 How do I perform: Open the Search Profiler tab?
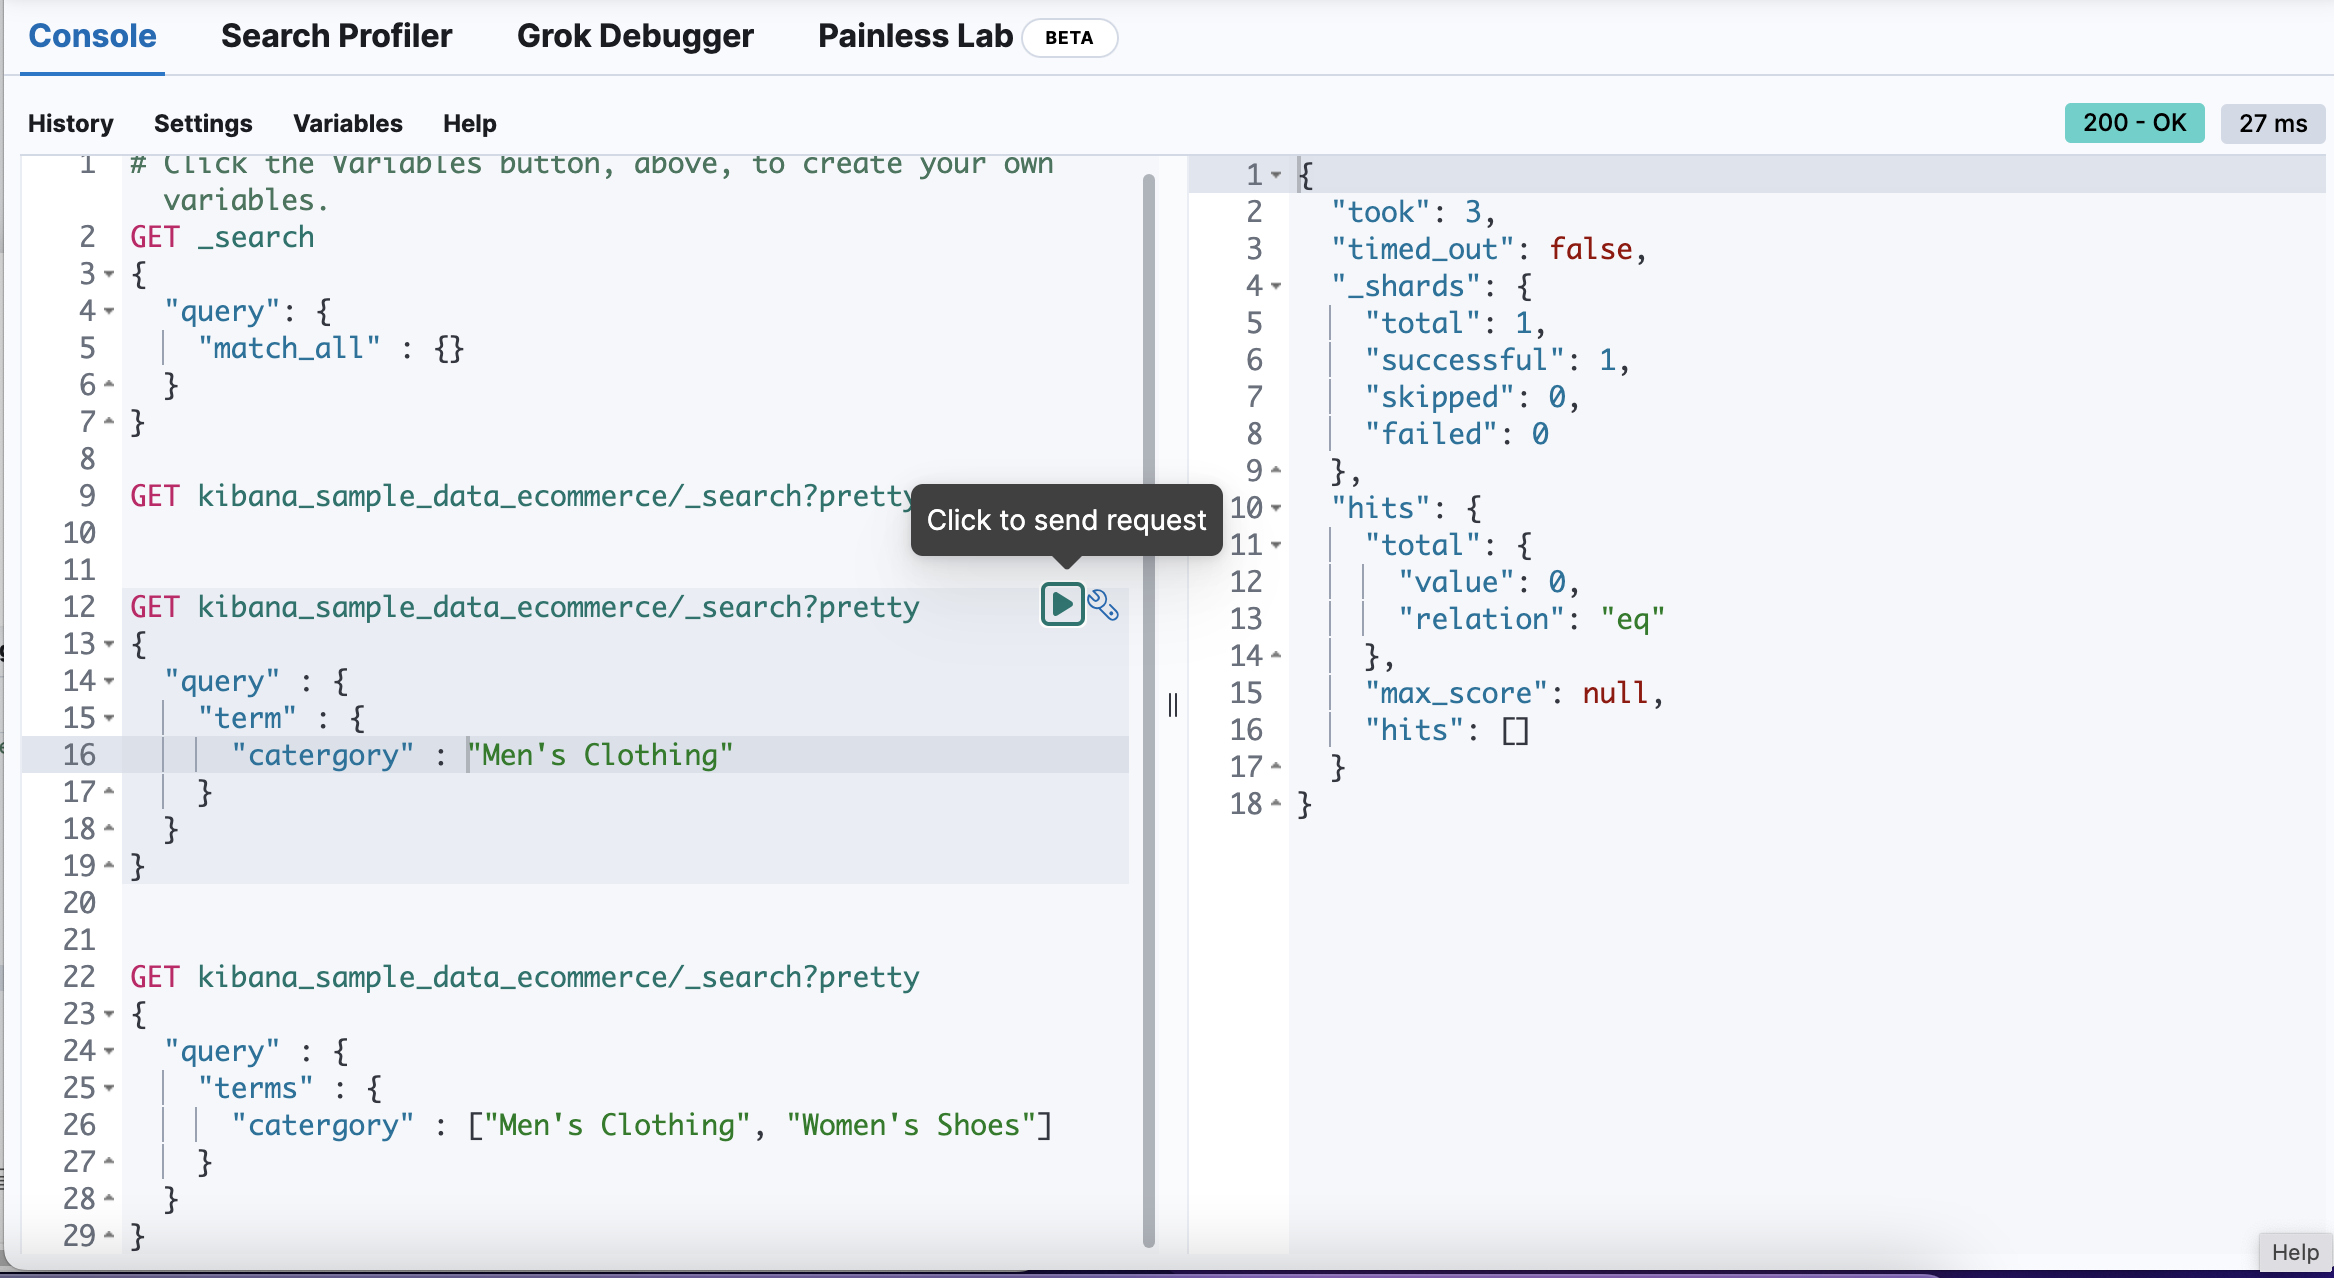(336, 36)
